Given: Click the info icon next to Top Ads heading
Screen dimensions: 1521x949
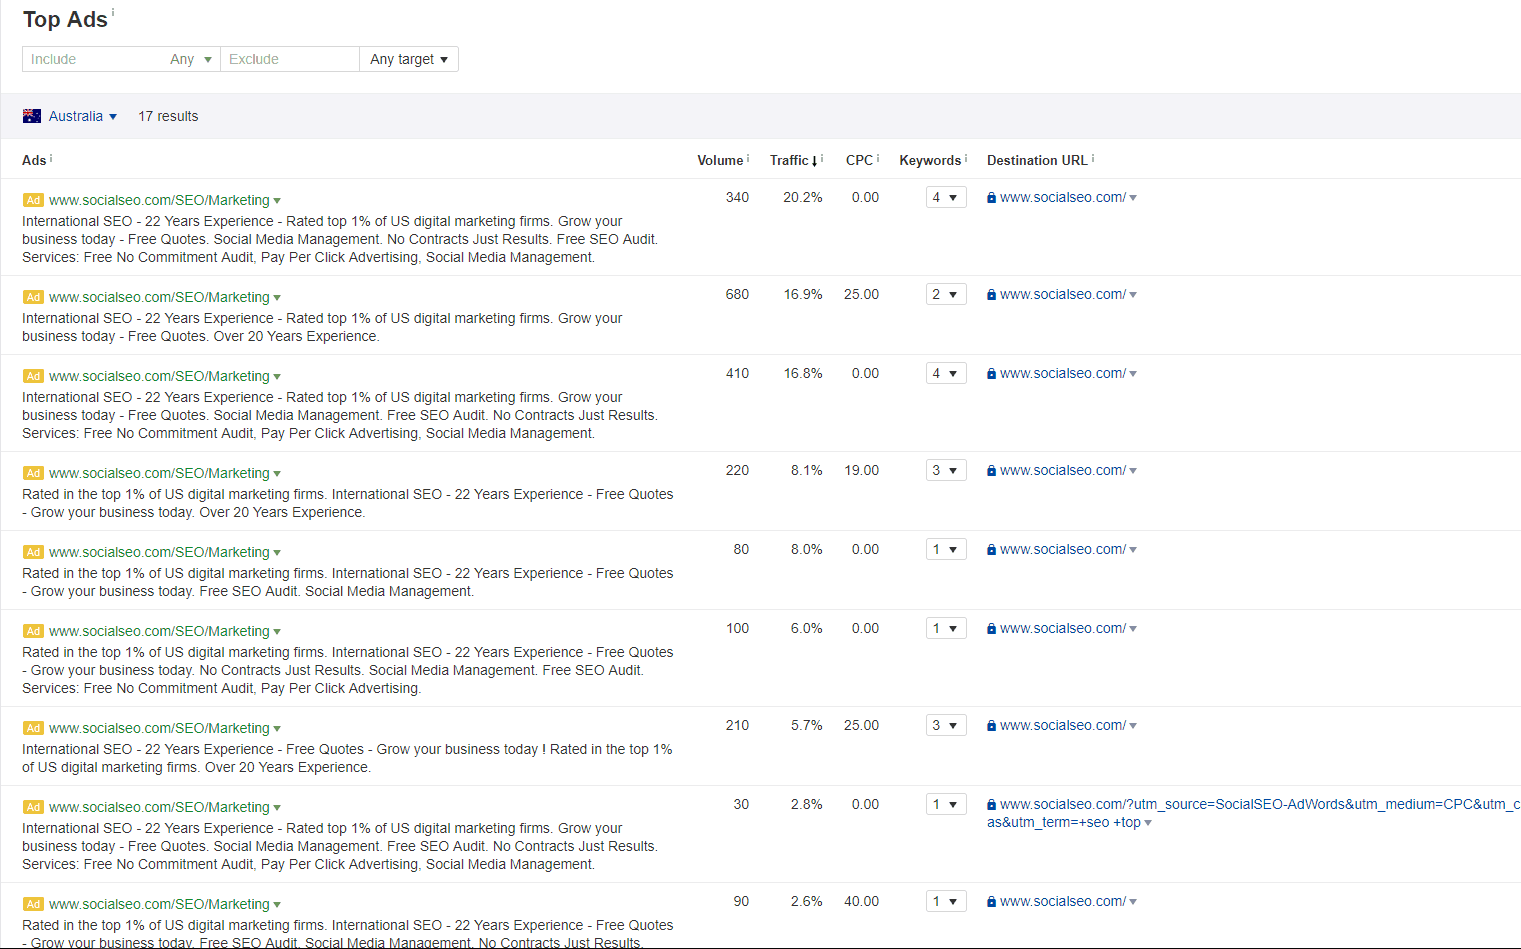Looking at the screenshot, I should click(x=115, y=11).
